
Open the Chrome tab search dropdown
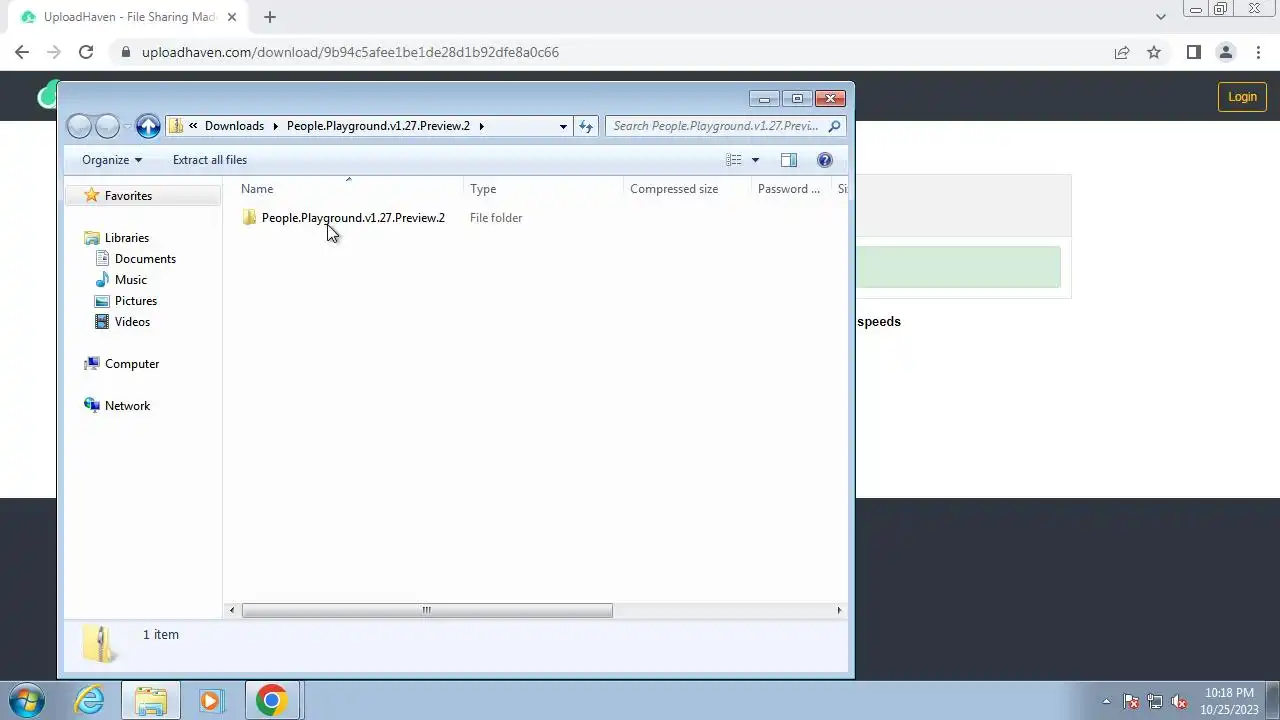coord(1161,17)
